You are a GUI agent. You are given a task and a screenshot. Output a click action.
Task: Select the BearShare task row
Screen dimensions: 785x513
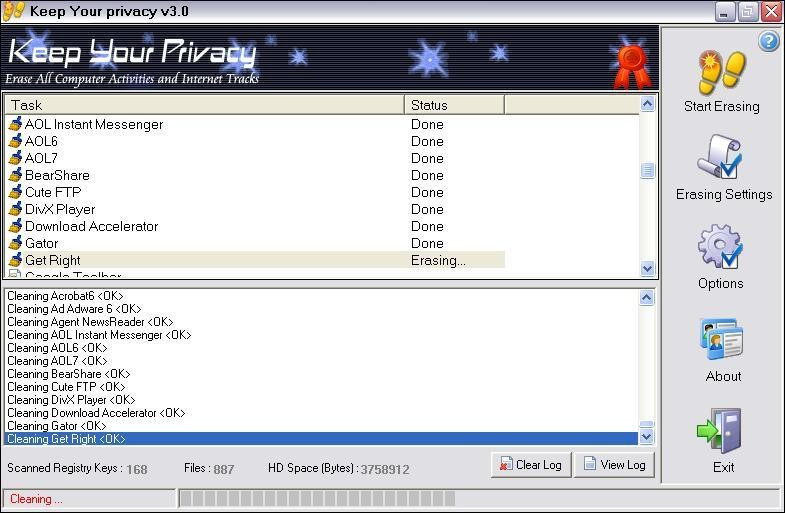[255, 175]
